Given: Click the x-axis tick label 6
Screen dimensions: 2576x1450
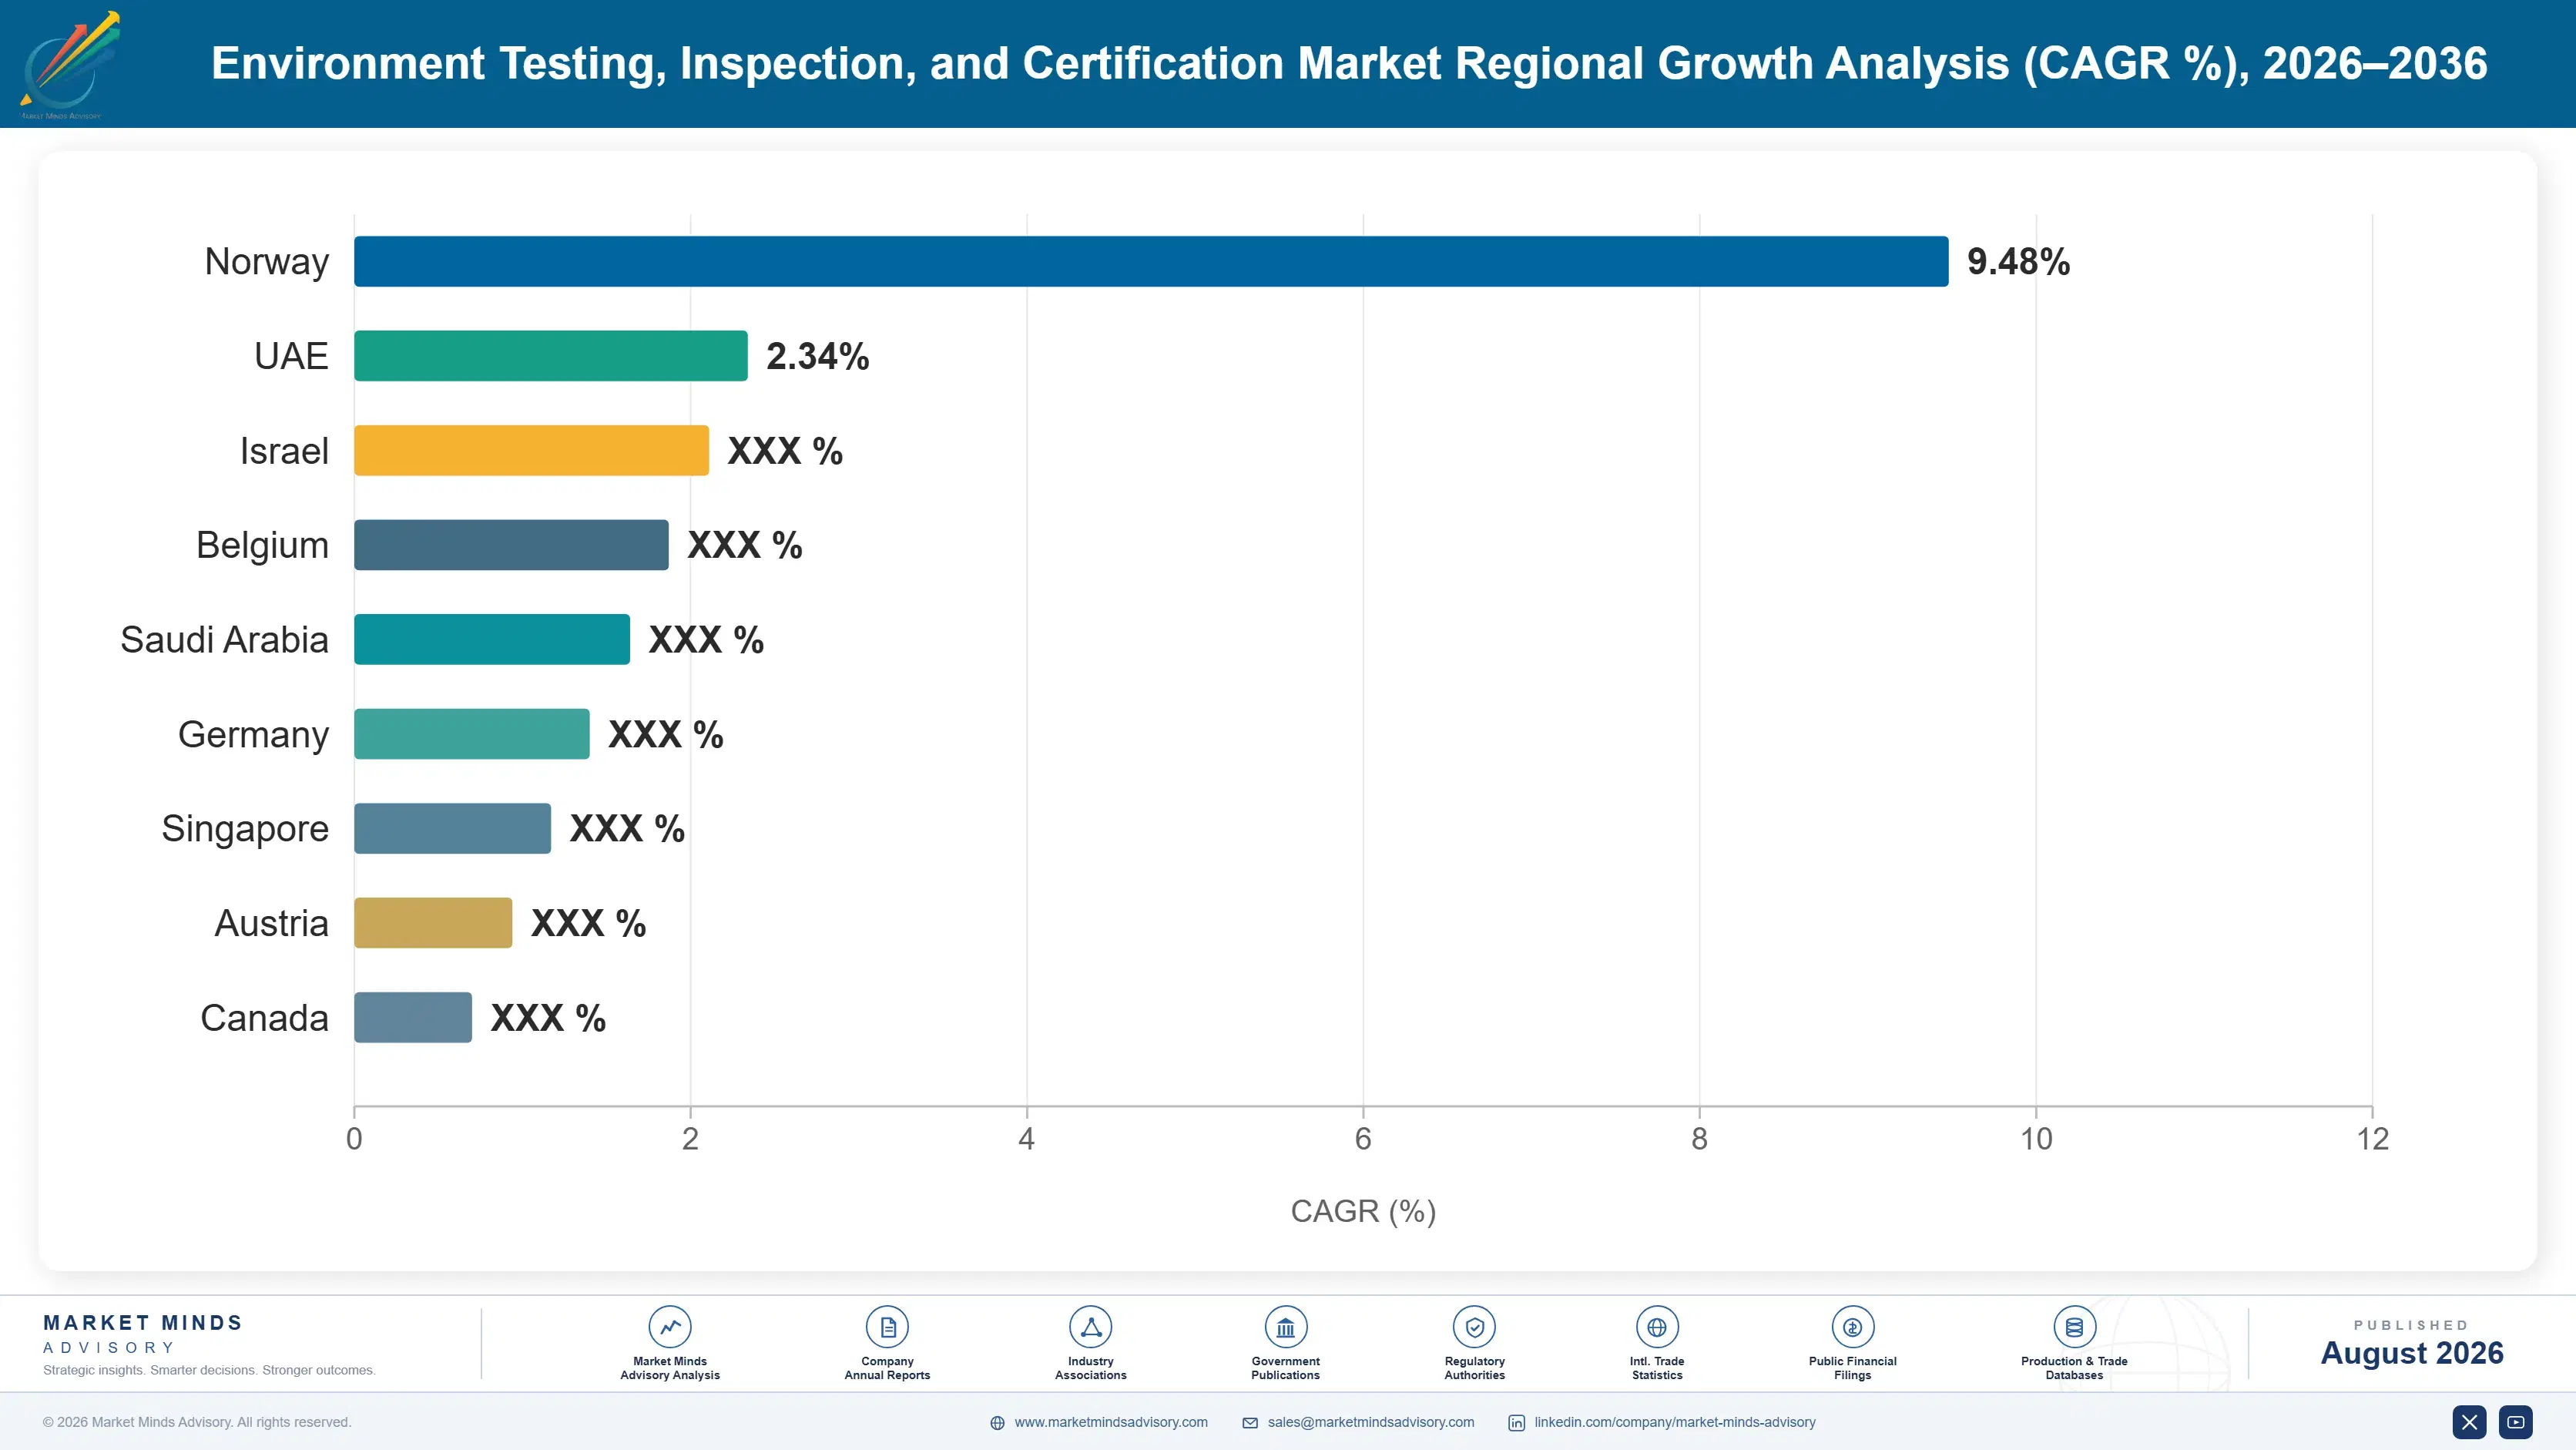Looking at the screenshot, I should 1363,1139.
